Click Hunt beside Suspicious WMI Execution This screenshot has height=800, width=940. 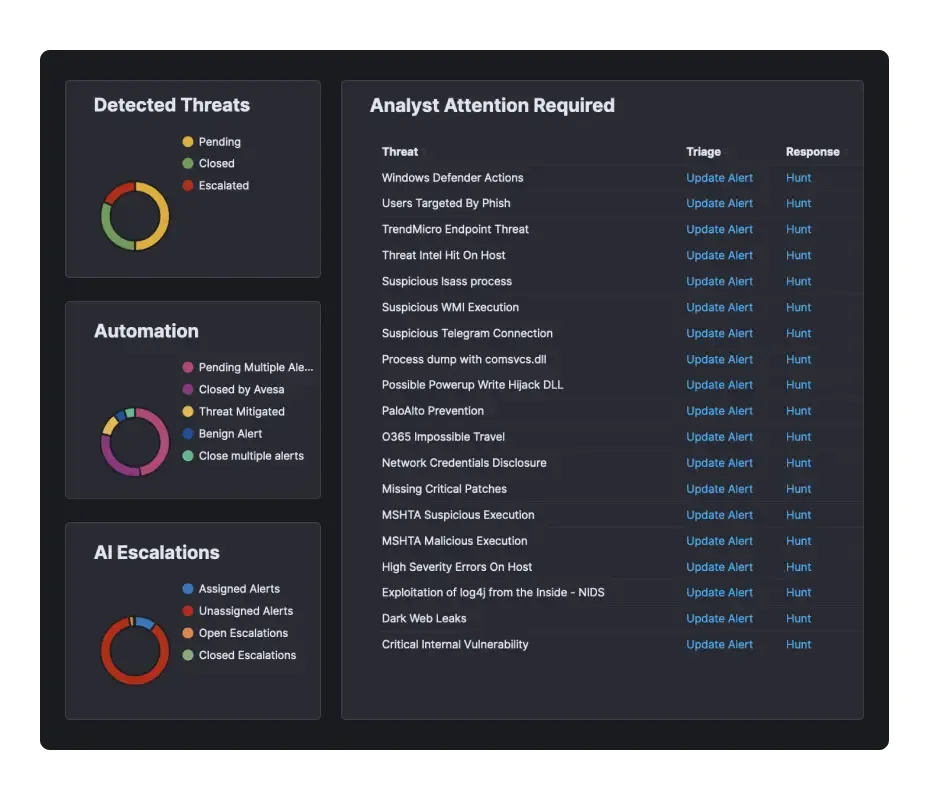pos(798,307)
